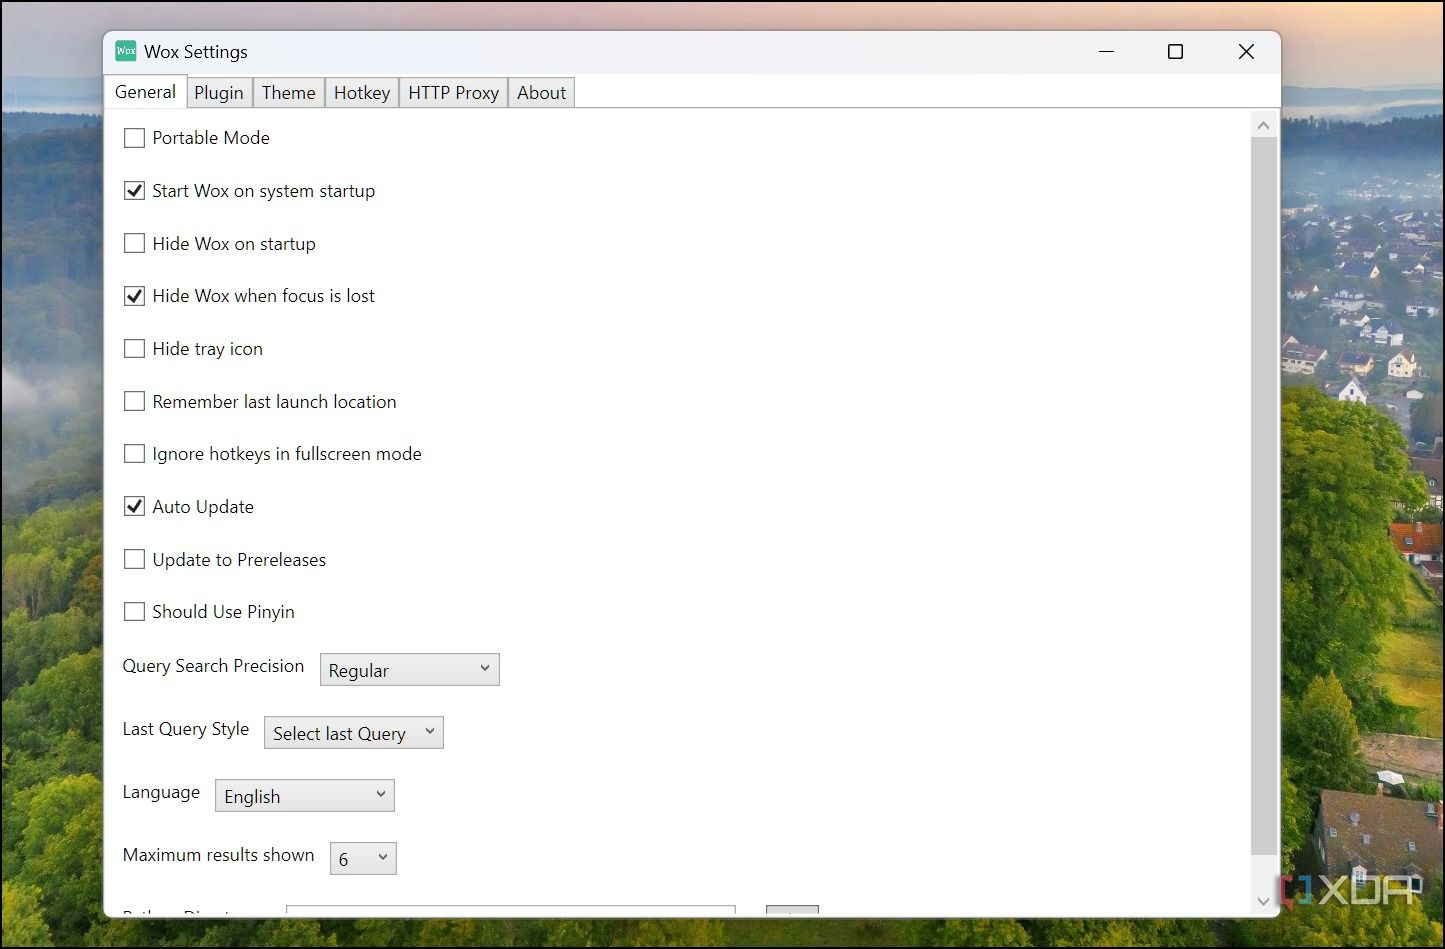The height and width of the screenshot is (949, 1445).
Task: Open the Hotkey tab
Action: coord(361,92)
